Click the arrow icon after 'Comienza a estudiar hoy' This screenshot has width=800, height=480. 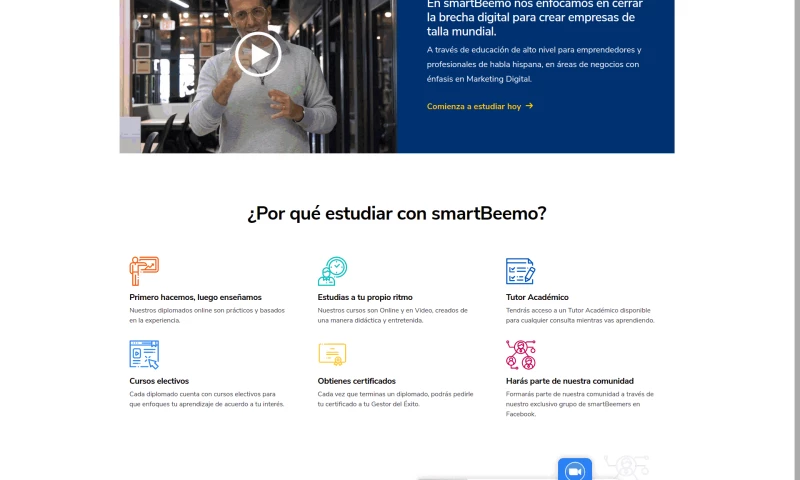[x=529, y=106]
